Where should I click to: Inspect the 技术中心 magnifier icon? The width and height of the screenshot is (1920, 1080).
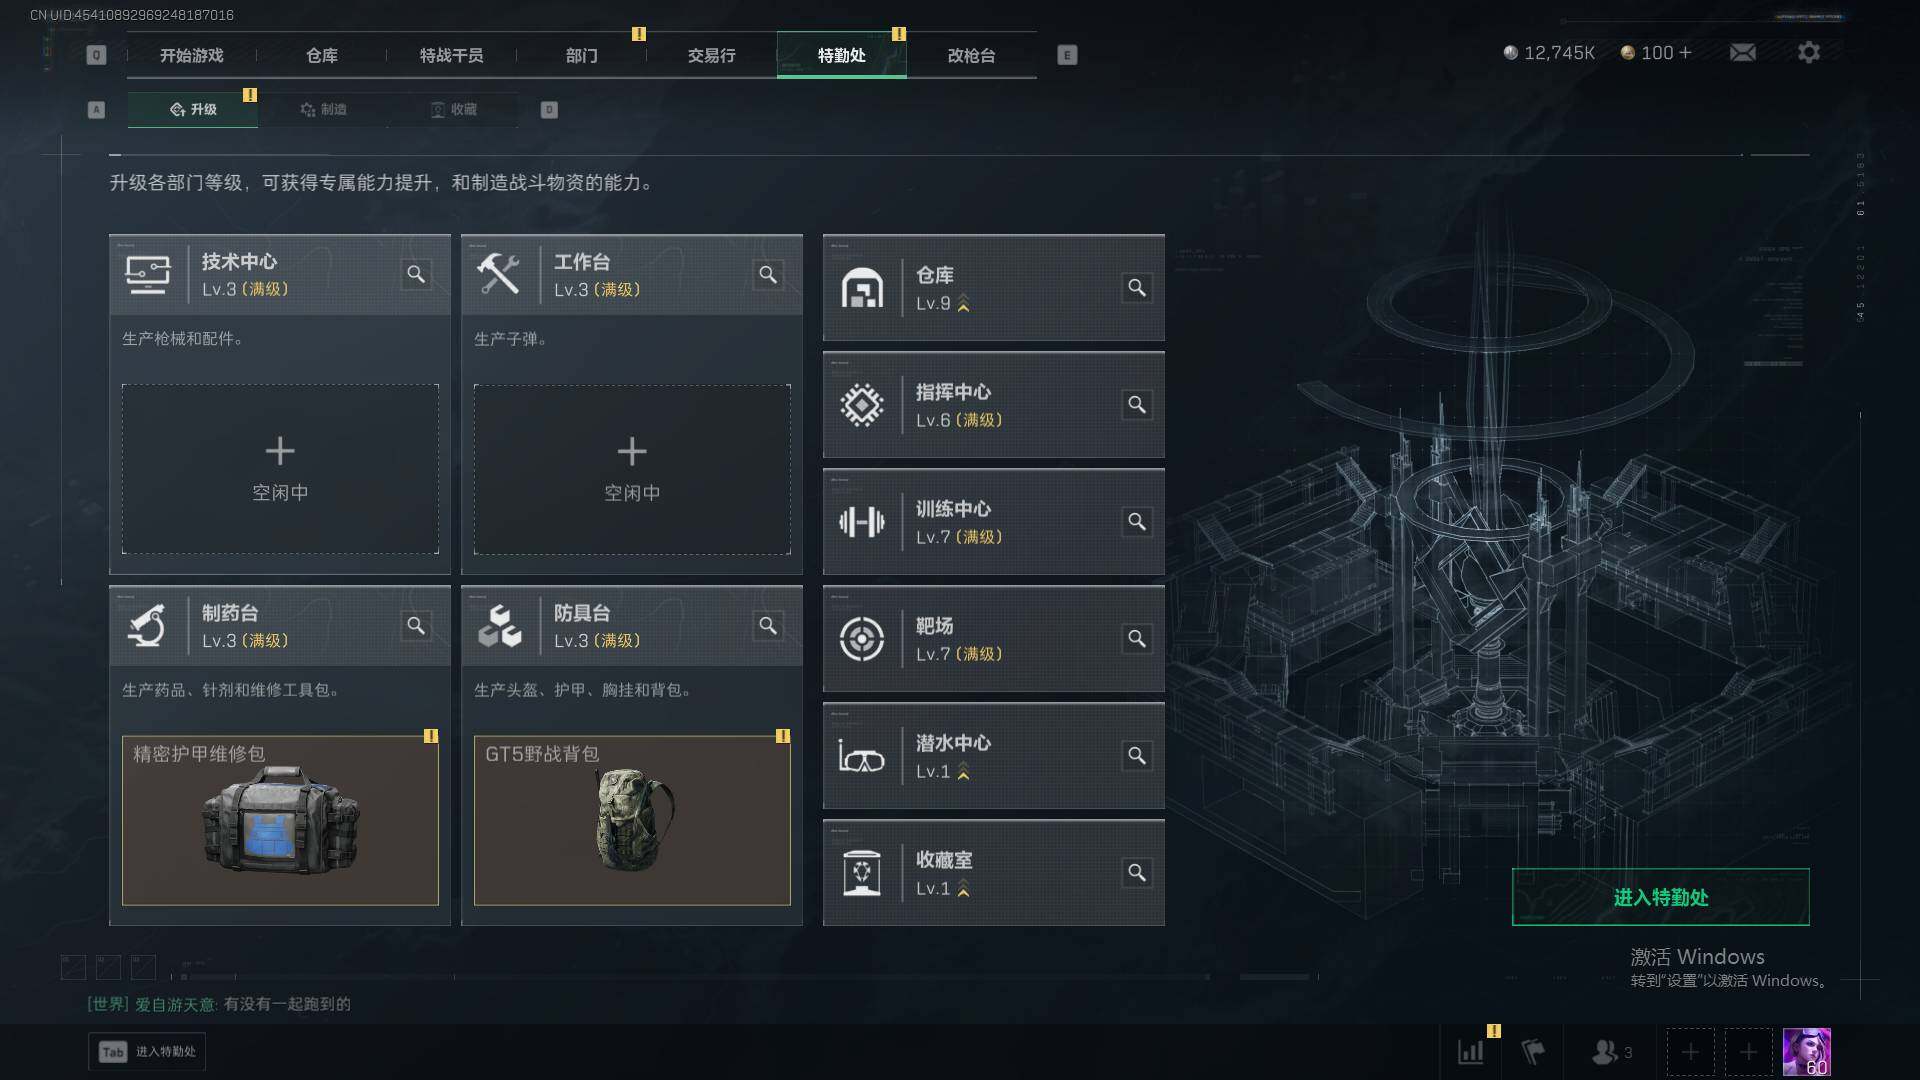point(416,274)
